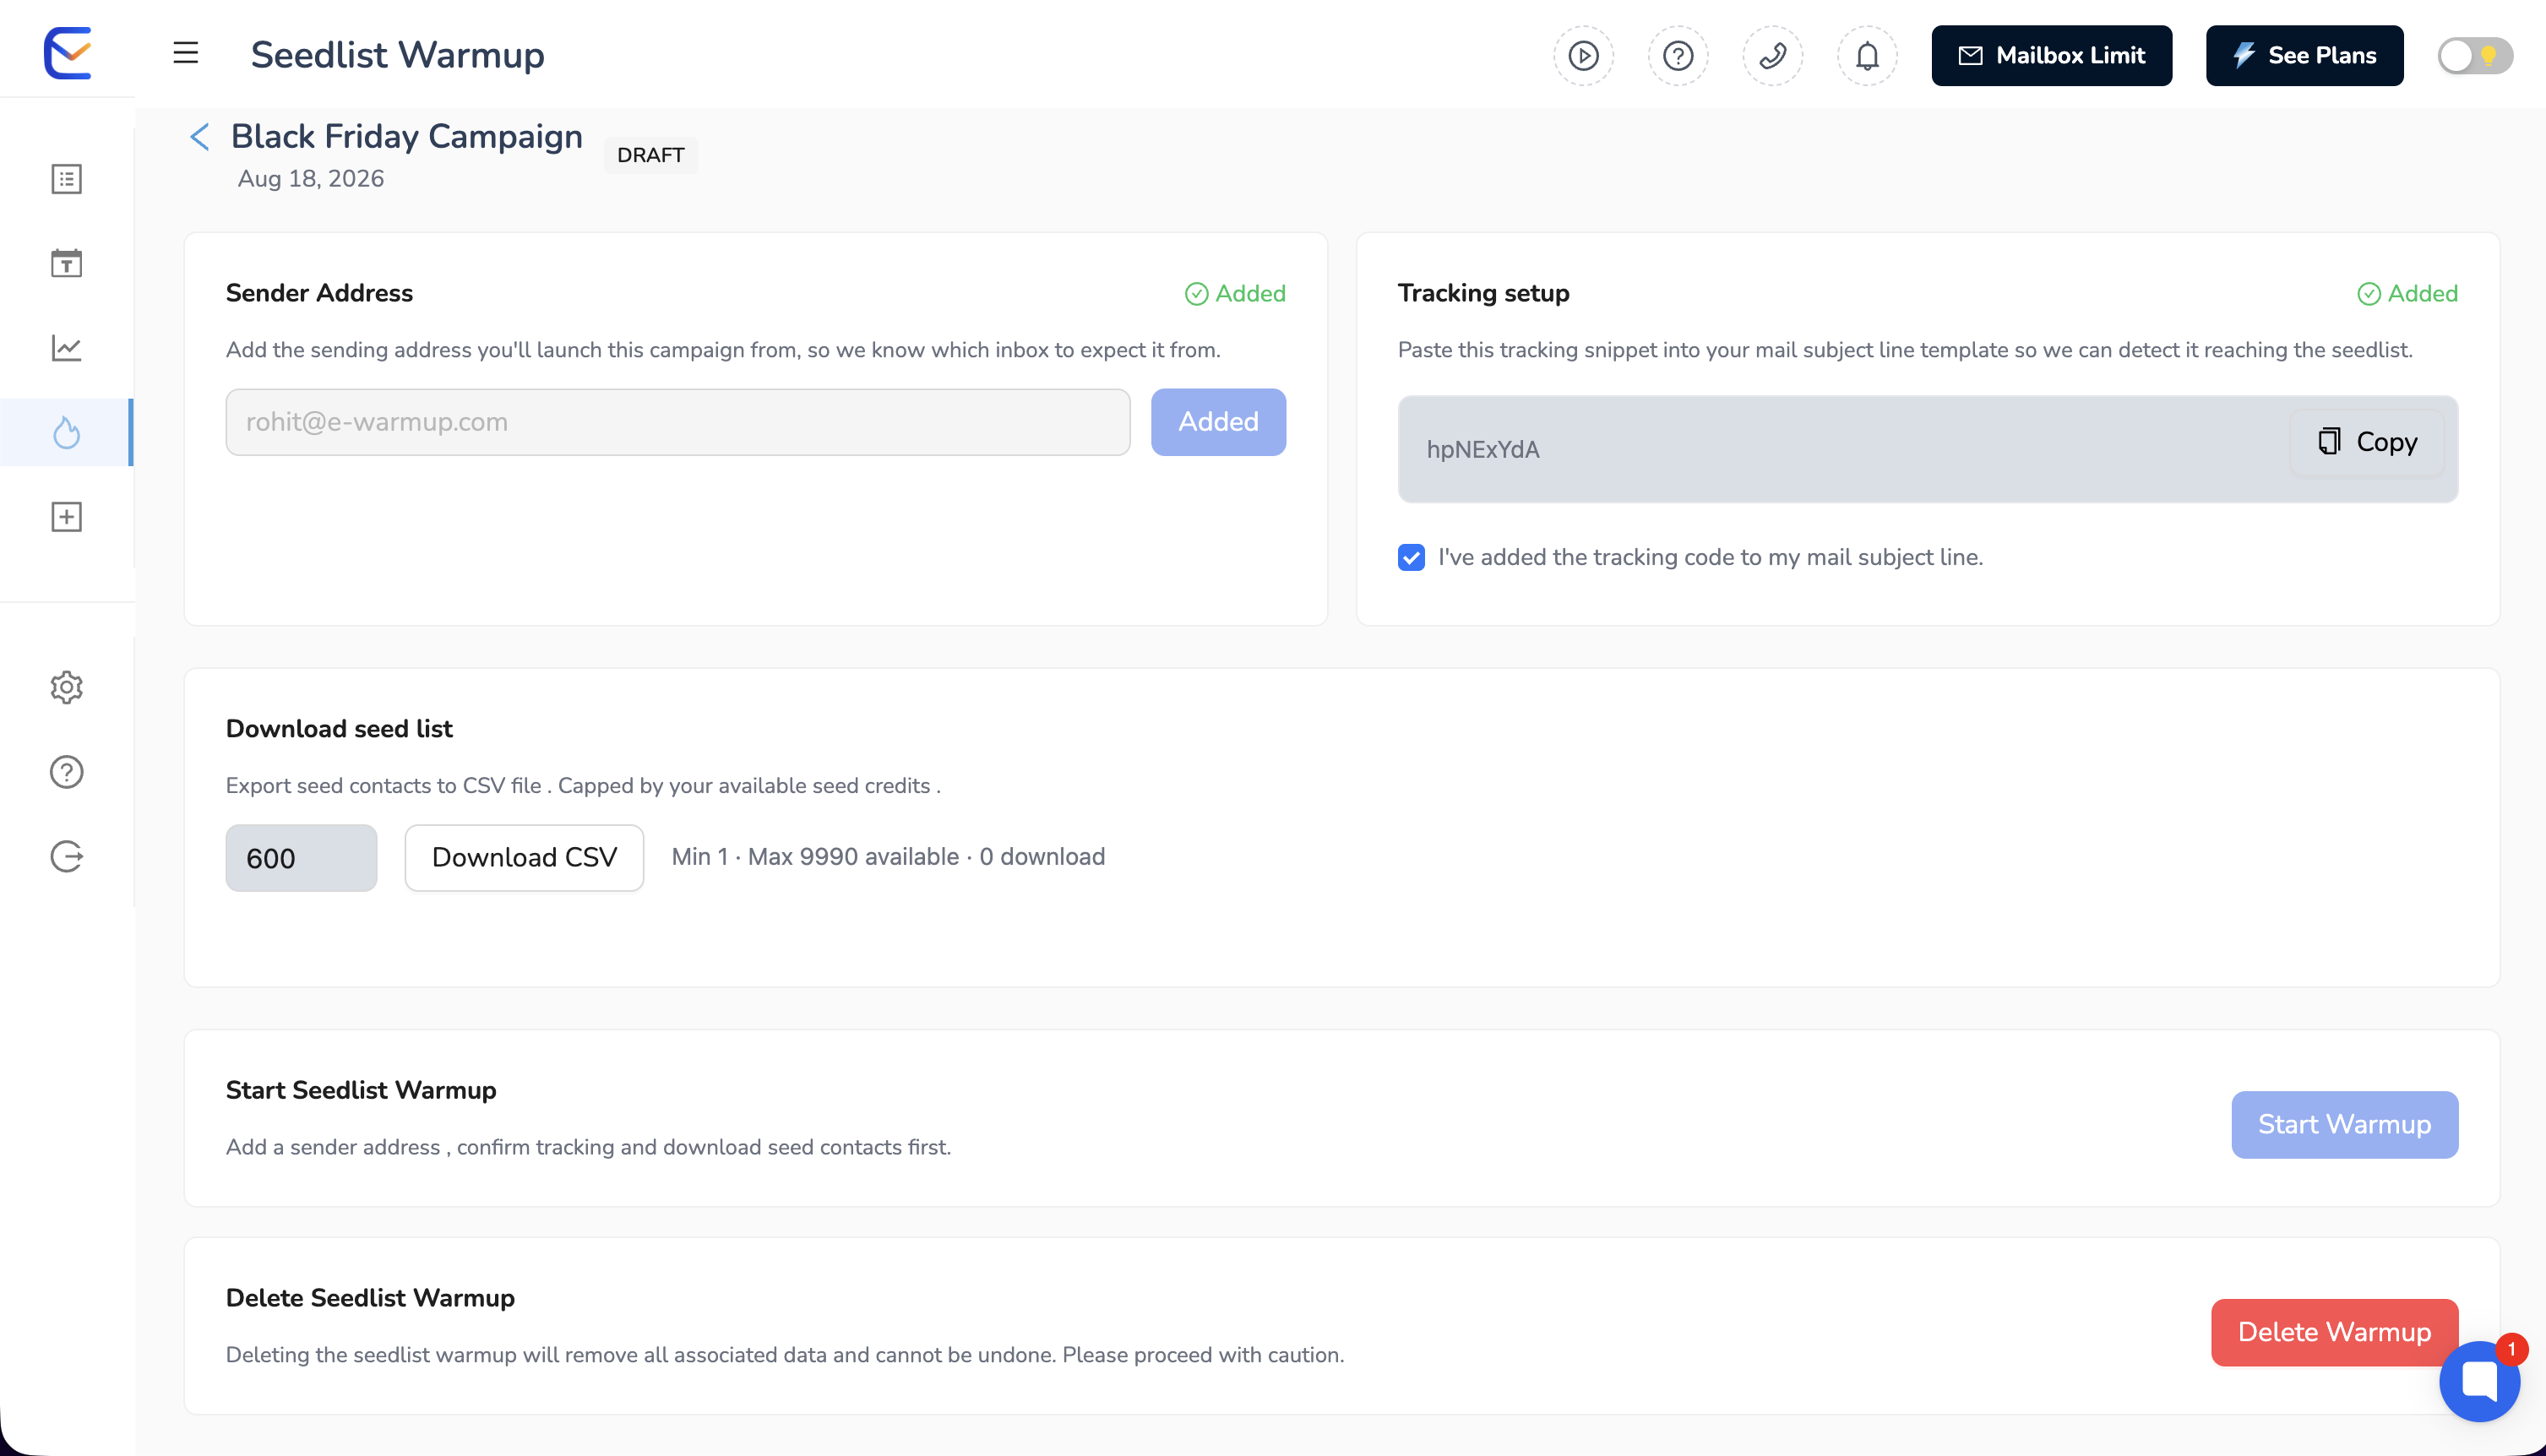
Task: Click Download CSV
Action: 524,858
